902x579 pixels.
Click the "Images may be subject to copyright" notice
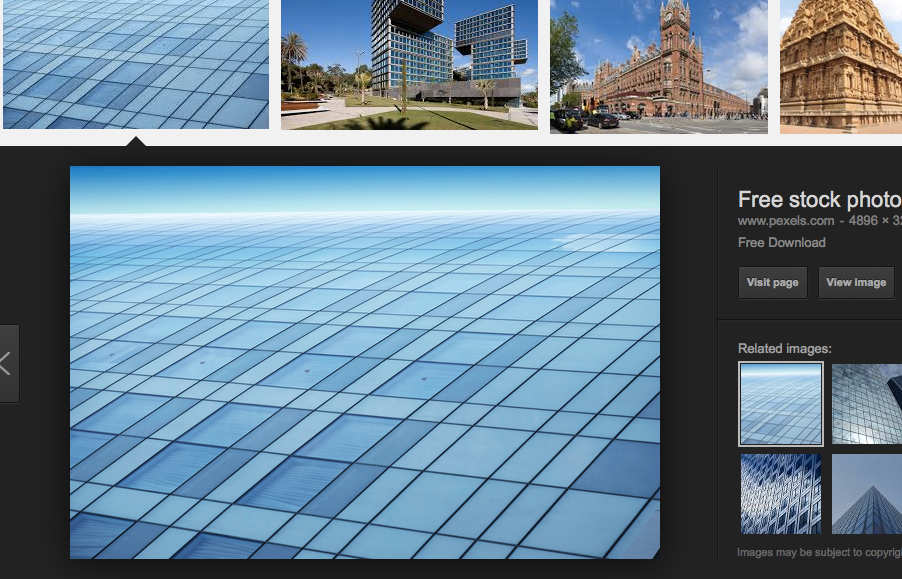click(x=819, y=552)
